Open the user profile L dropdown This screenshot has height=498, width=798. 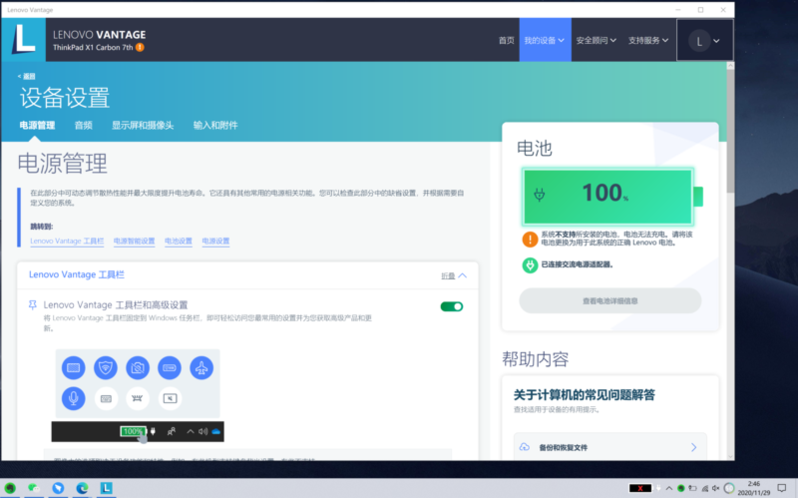[x=704, y=41]
